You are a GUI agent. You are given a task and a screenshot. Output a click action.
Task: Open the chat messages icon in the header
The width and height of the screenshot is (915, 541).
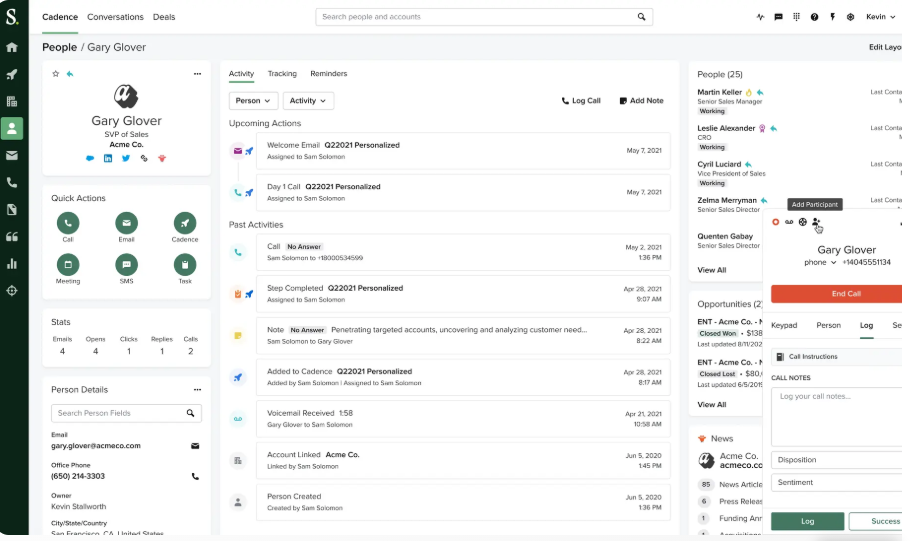(778, 17)
